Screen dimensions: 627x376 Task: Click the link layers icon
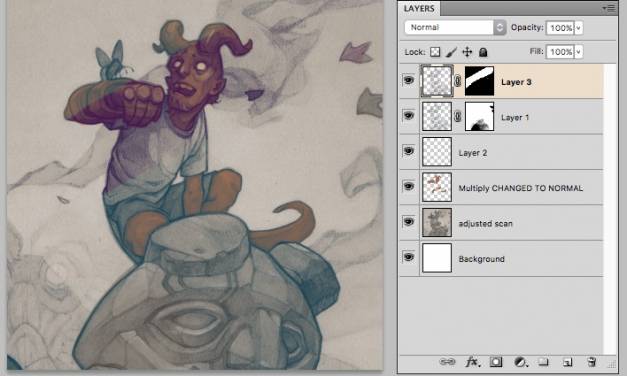click(447, 362)
